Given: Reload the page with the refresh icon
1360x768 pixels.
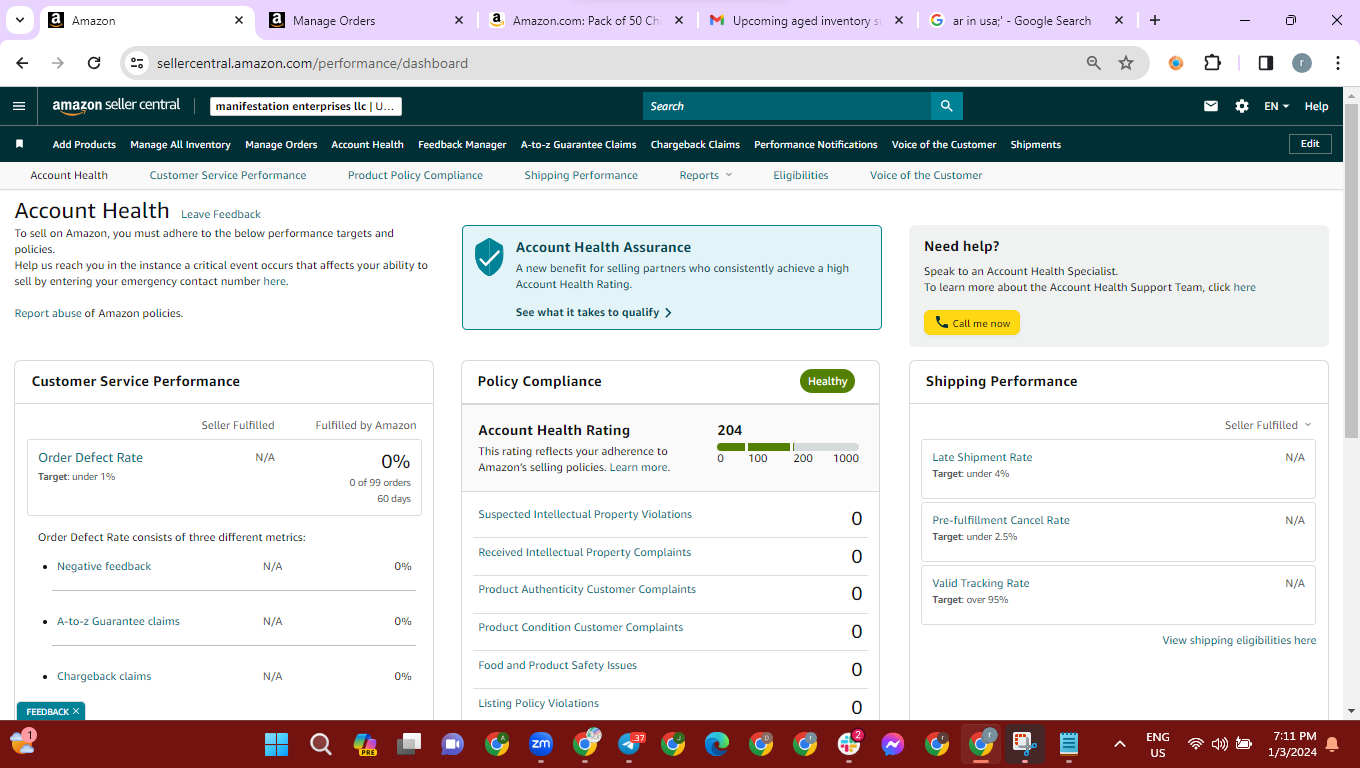Looking at the screenshot, I should tap(94, 63).
